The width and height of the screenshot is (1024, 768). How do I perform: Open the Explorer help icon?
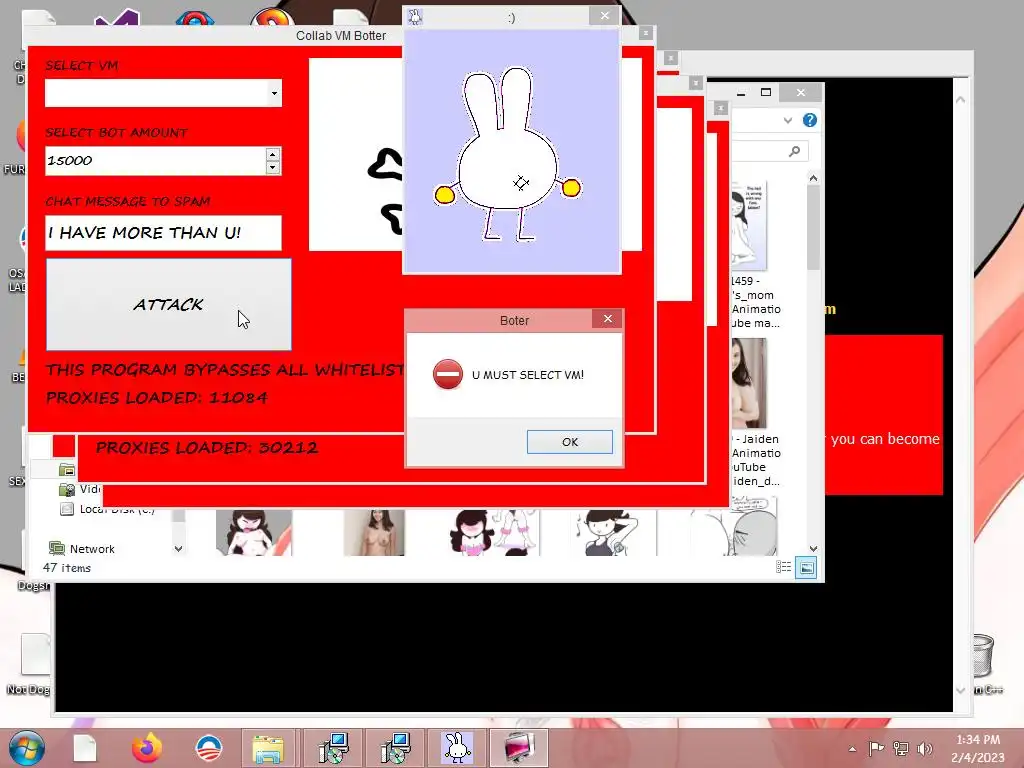810,120
